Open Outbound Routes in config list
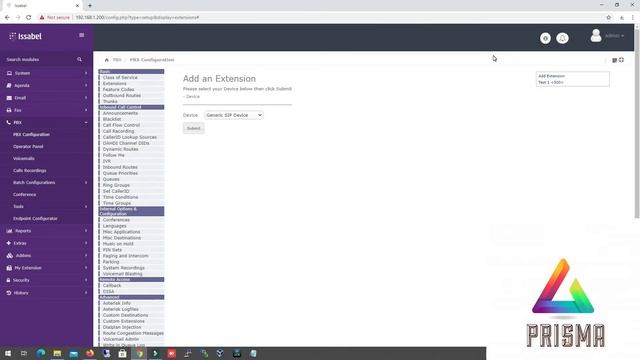The image size is (640, 360). pyautogui.click(x=122, y=95)
